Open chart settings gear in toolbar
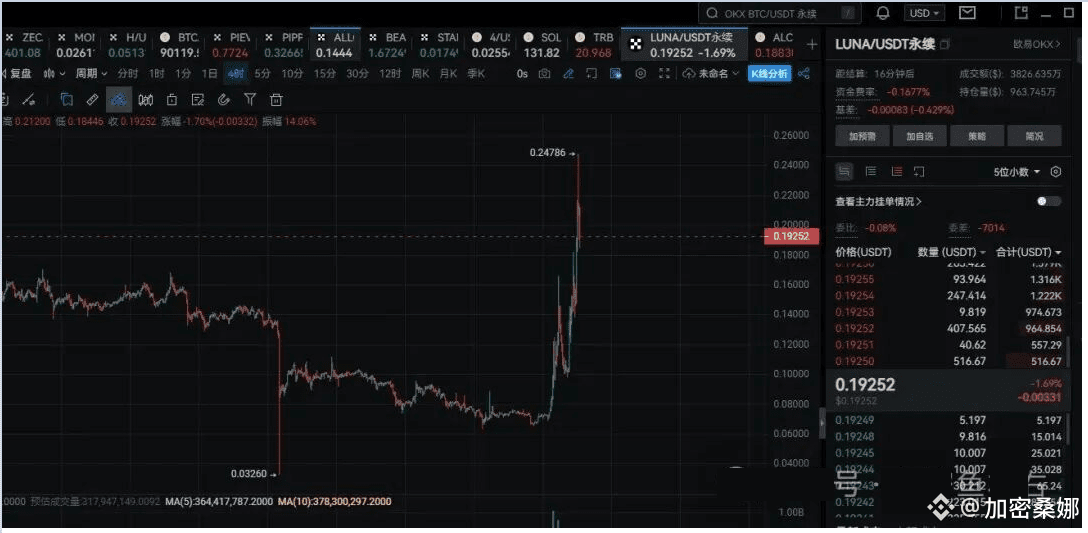 pyautogui.click(x=641, y=73)
